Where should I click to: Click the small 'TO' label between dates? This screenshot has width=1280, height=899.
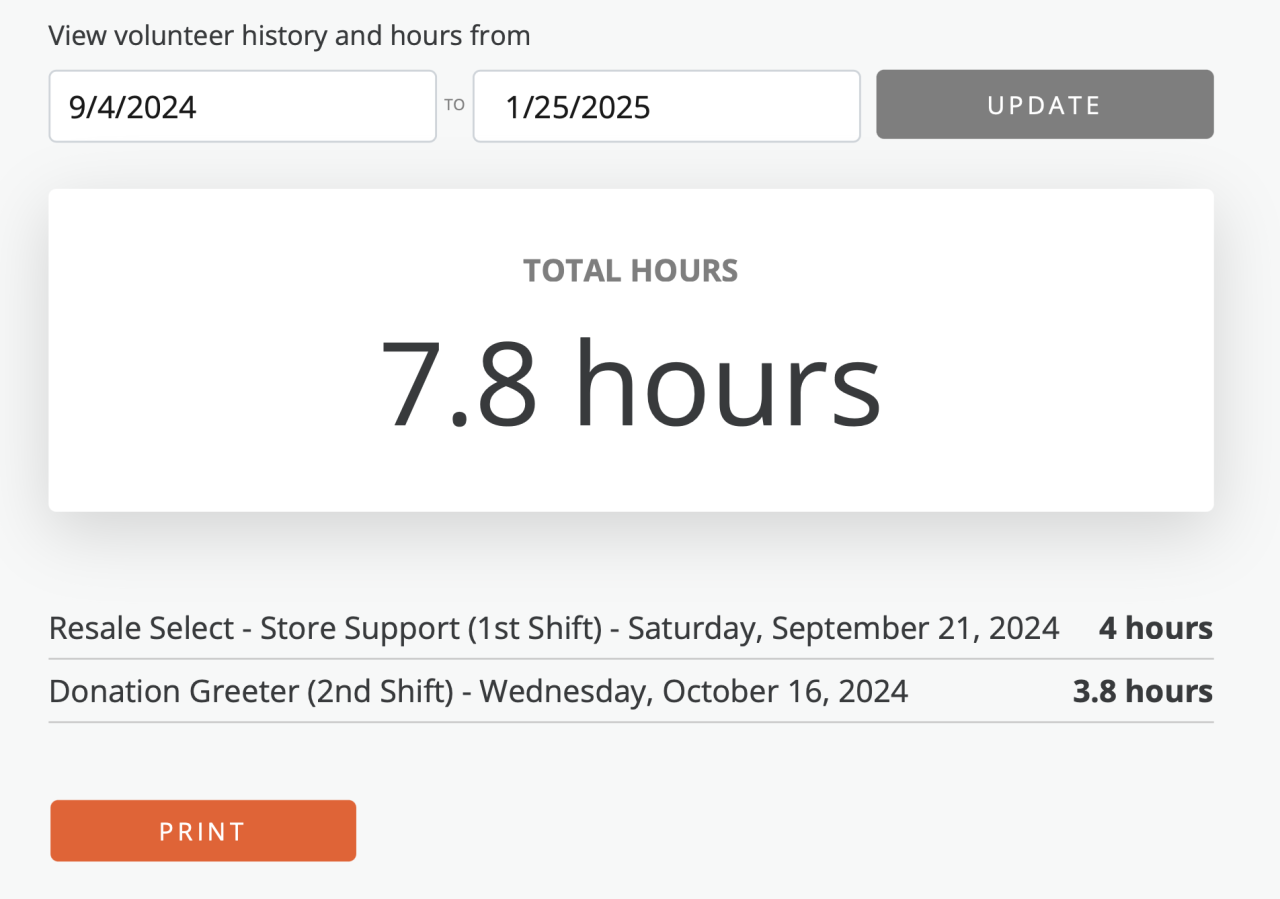coord(455,105)
